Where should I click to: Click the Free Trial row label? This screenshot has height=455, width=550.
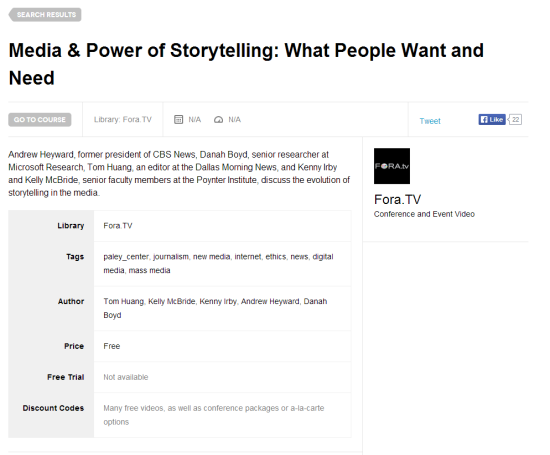click(66, 377)
